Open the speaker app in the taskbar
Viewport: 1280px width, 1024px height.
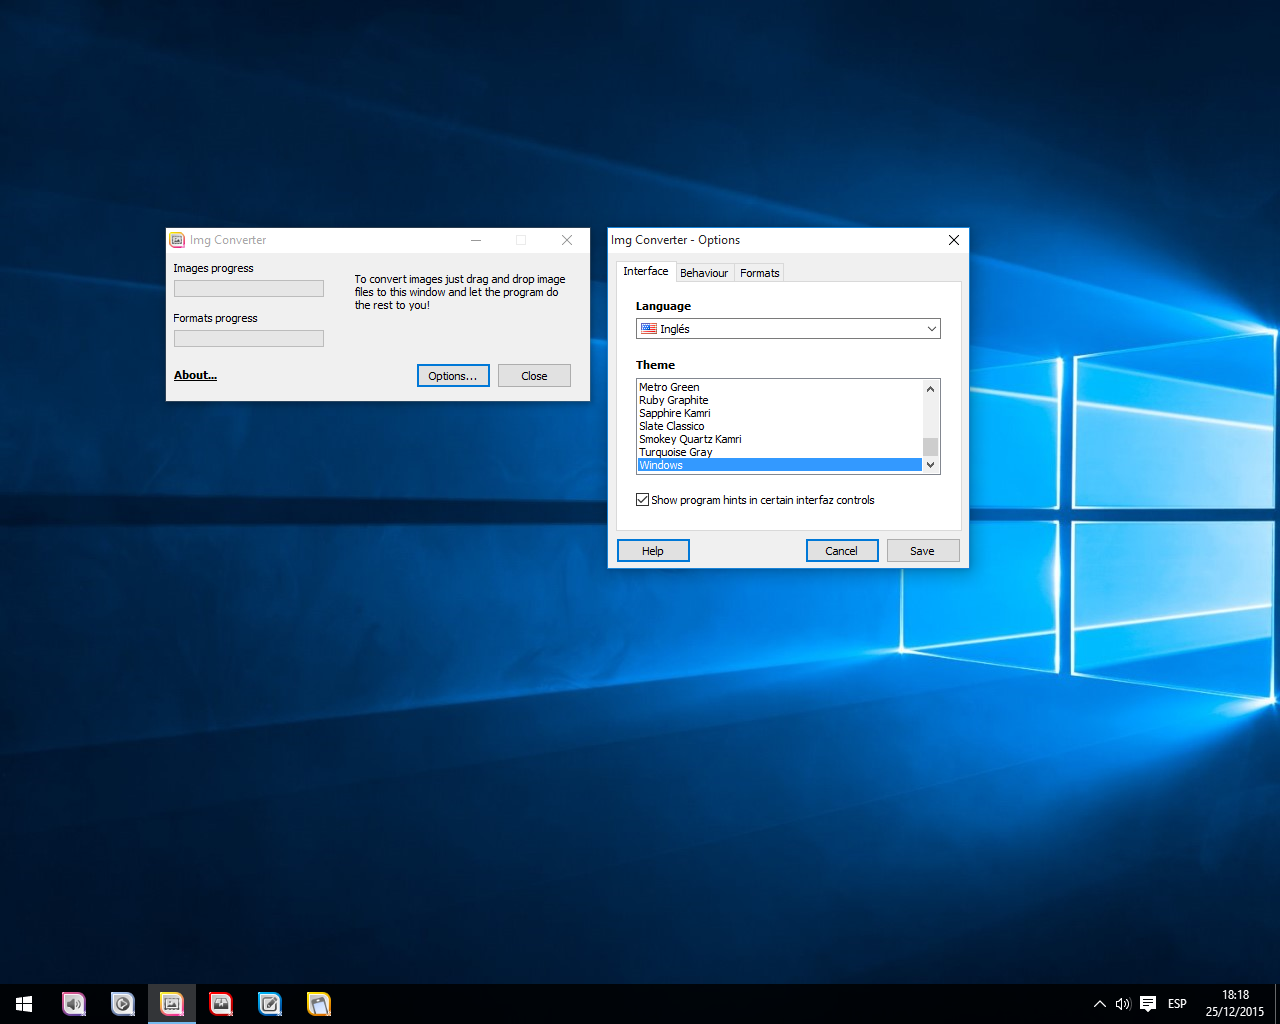pos(74,1004)
